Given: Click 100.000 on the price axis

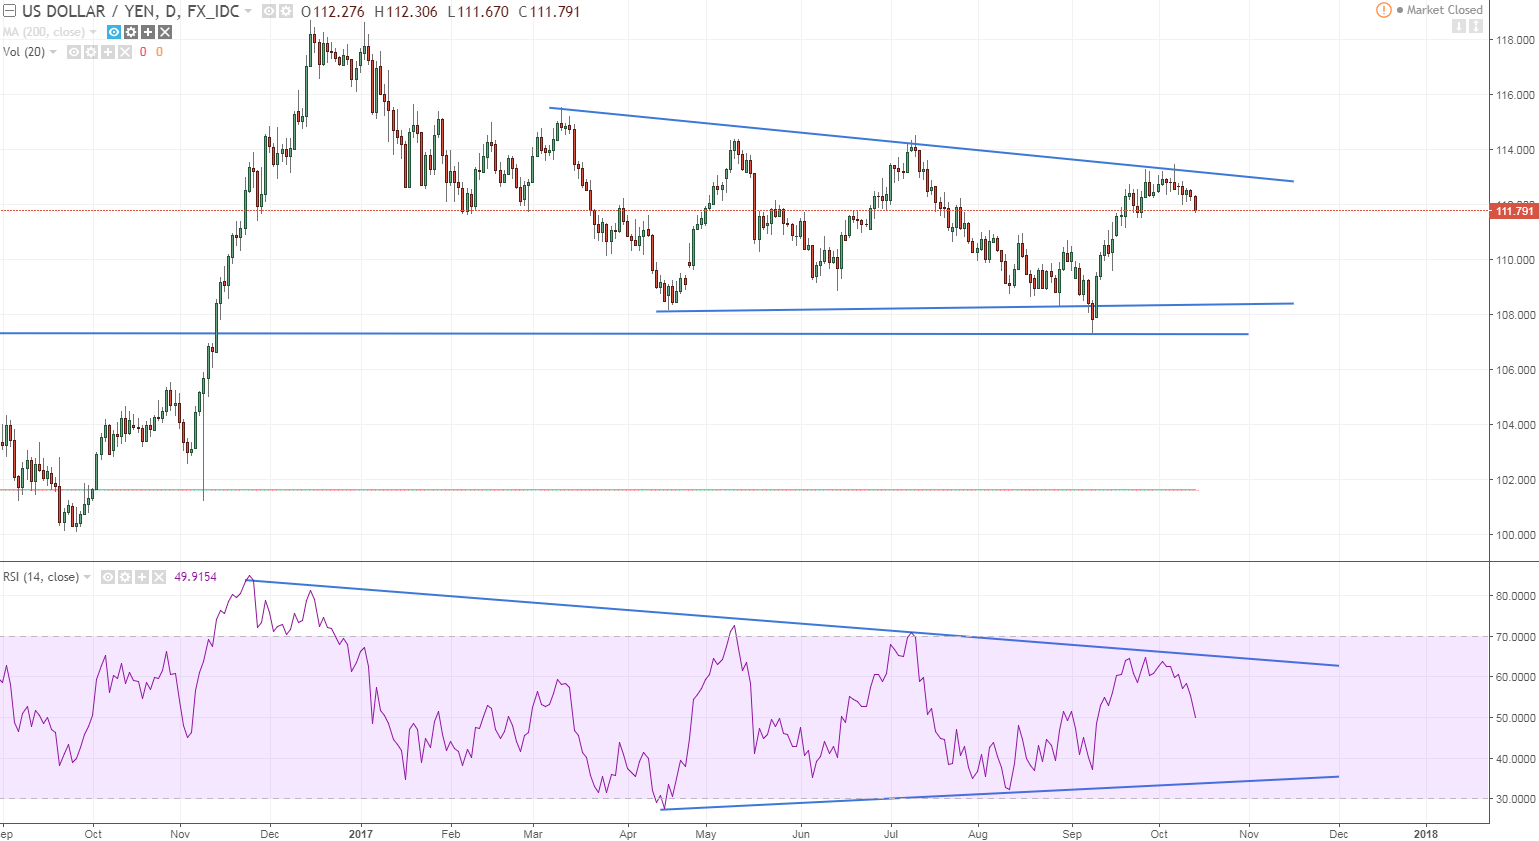Looking at the screenshot, I should click(1514, 535).
